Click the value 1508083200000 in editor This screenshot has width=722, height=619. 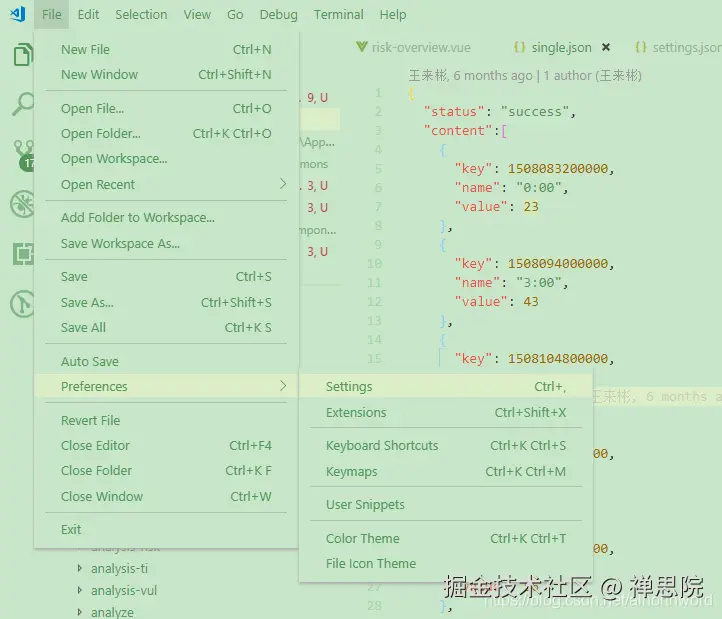558,169
